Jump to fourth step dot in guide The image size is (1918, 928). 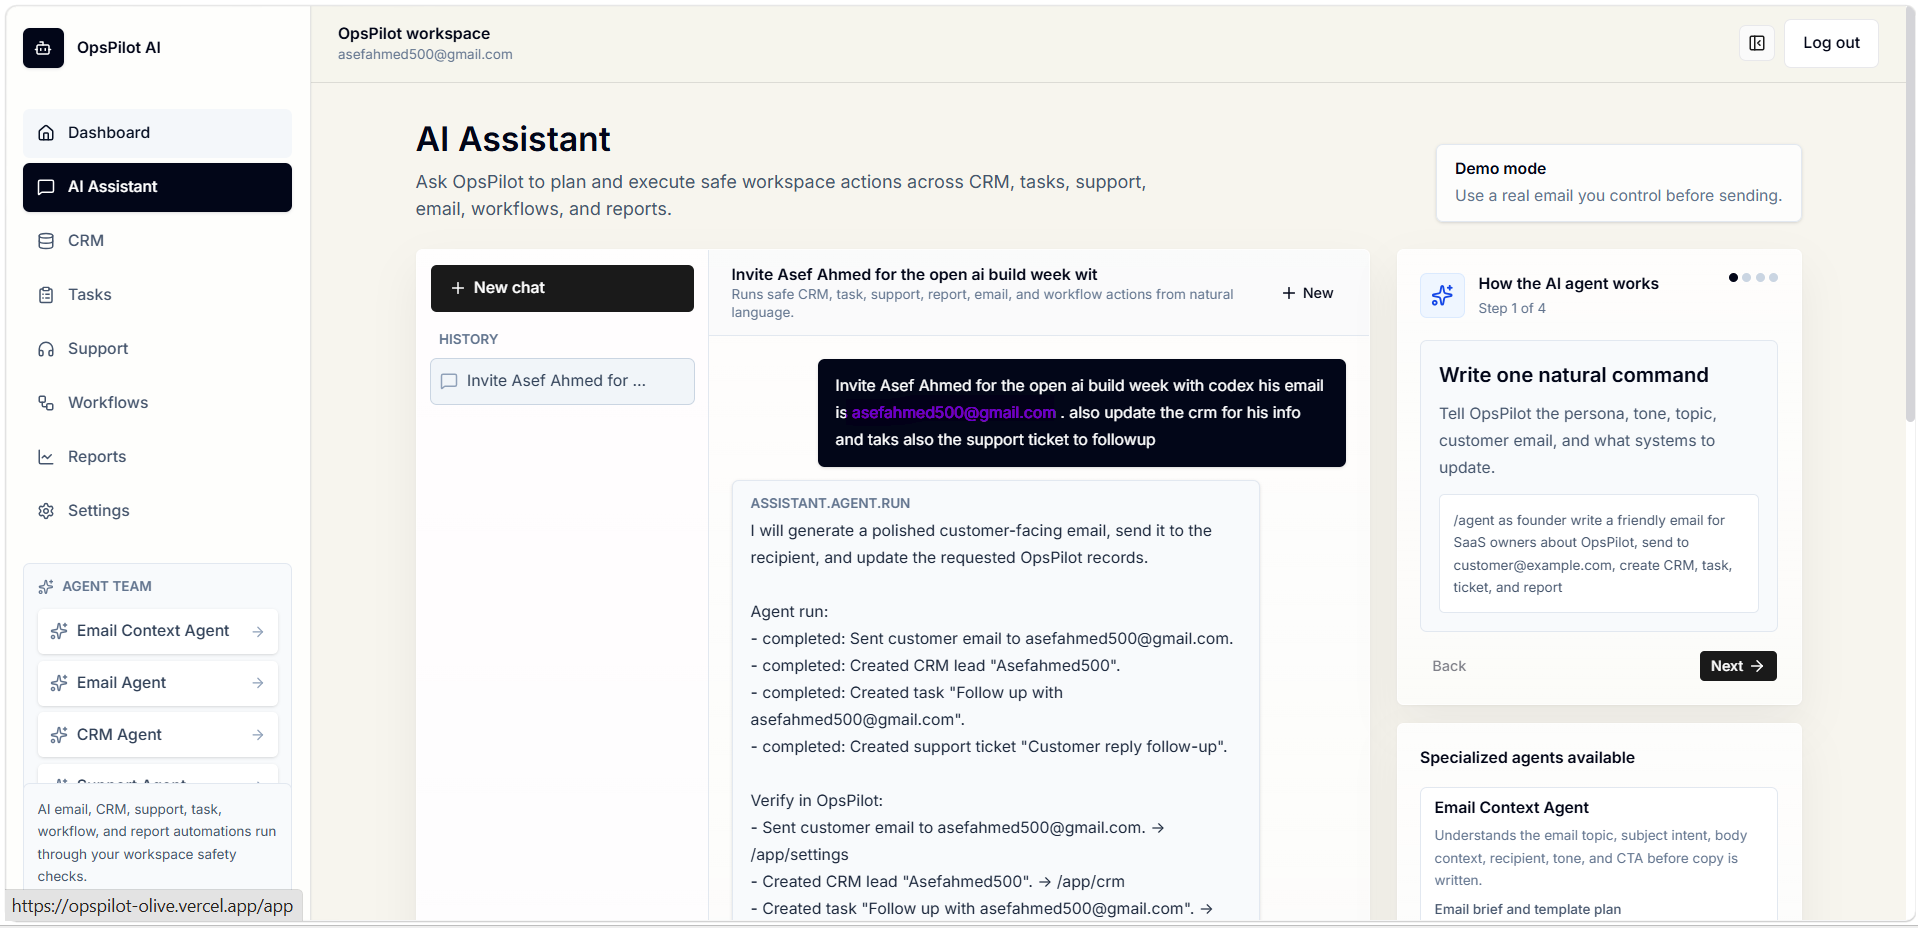pyautogui.click(x=1773, y=278)
